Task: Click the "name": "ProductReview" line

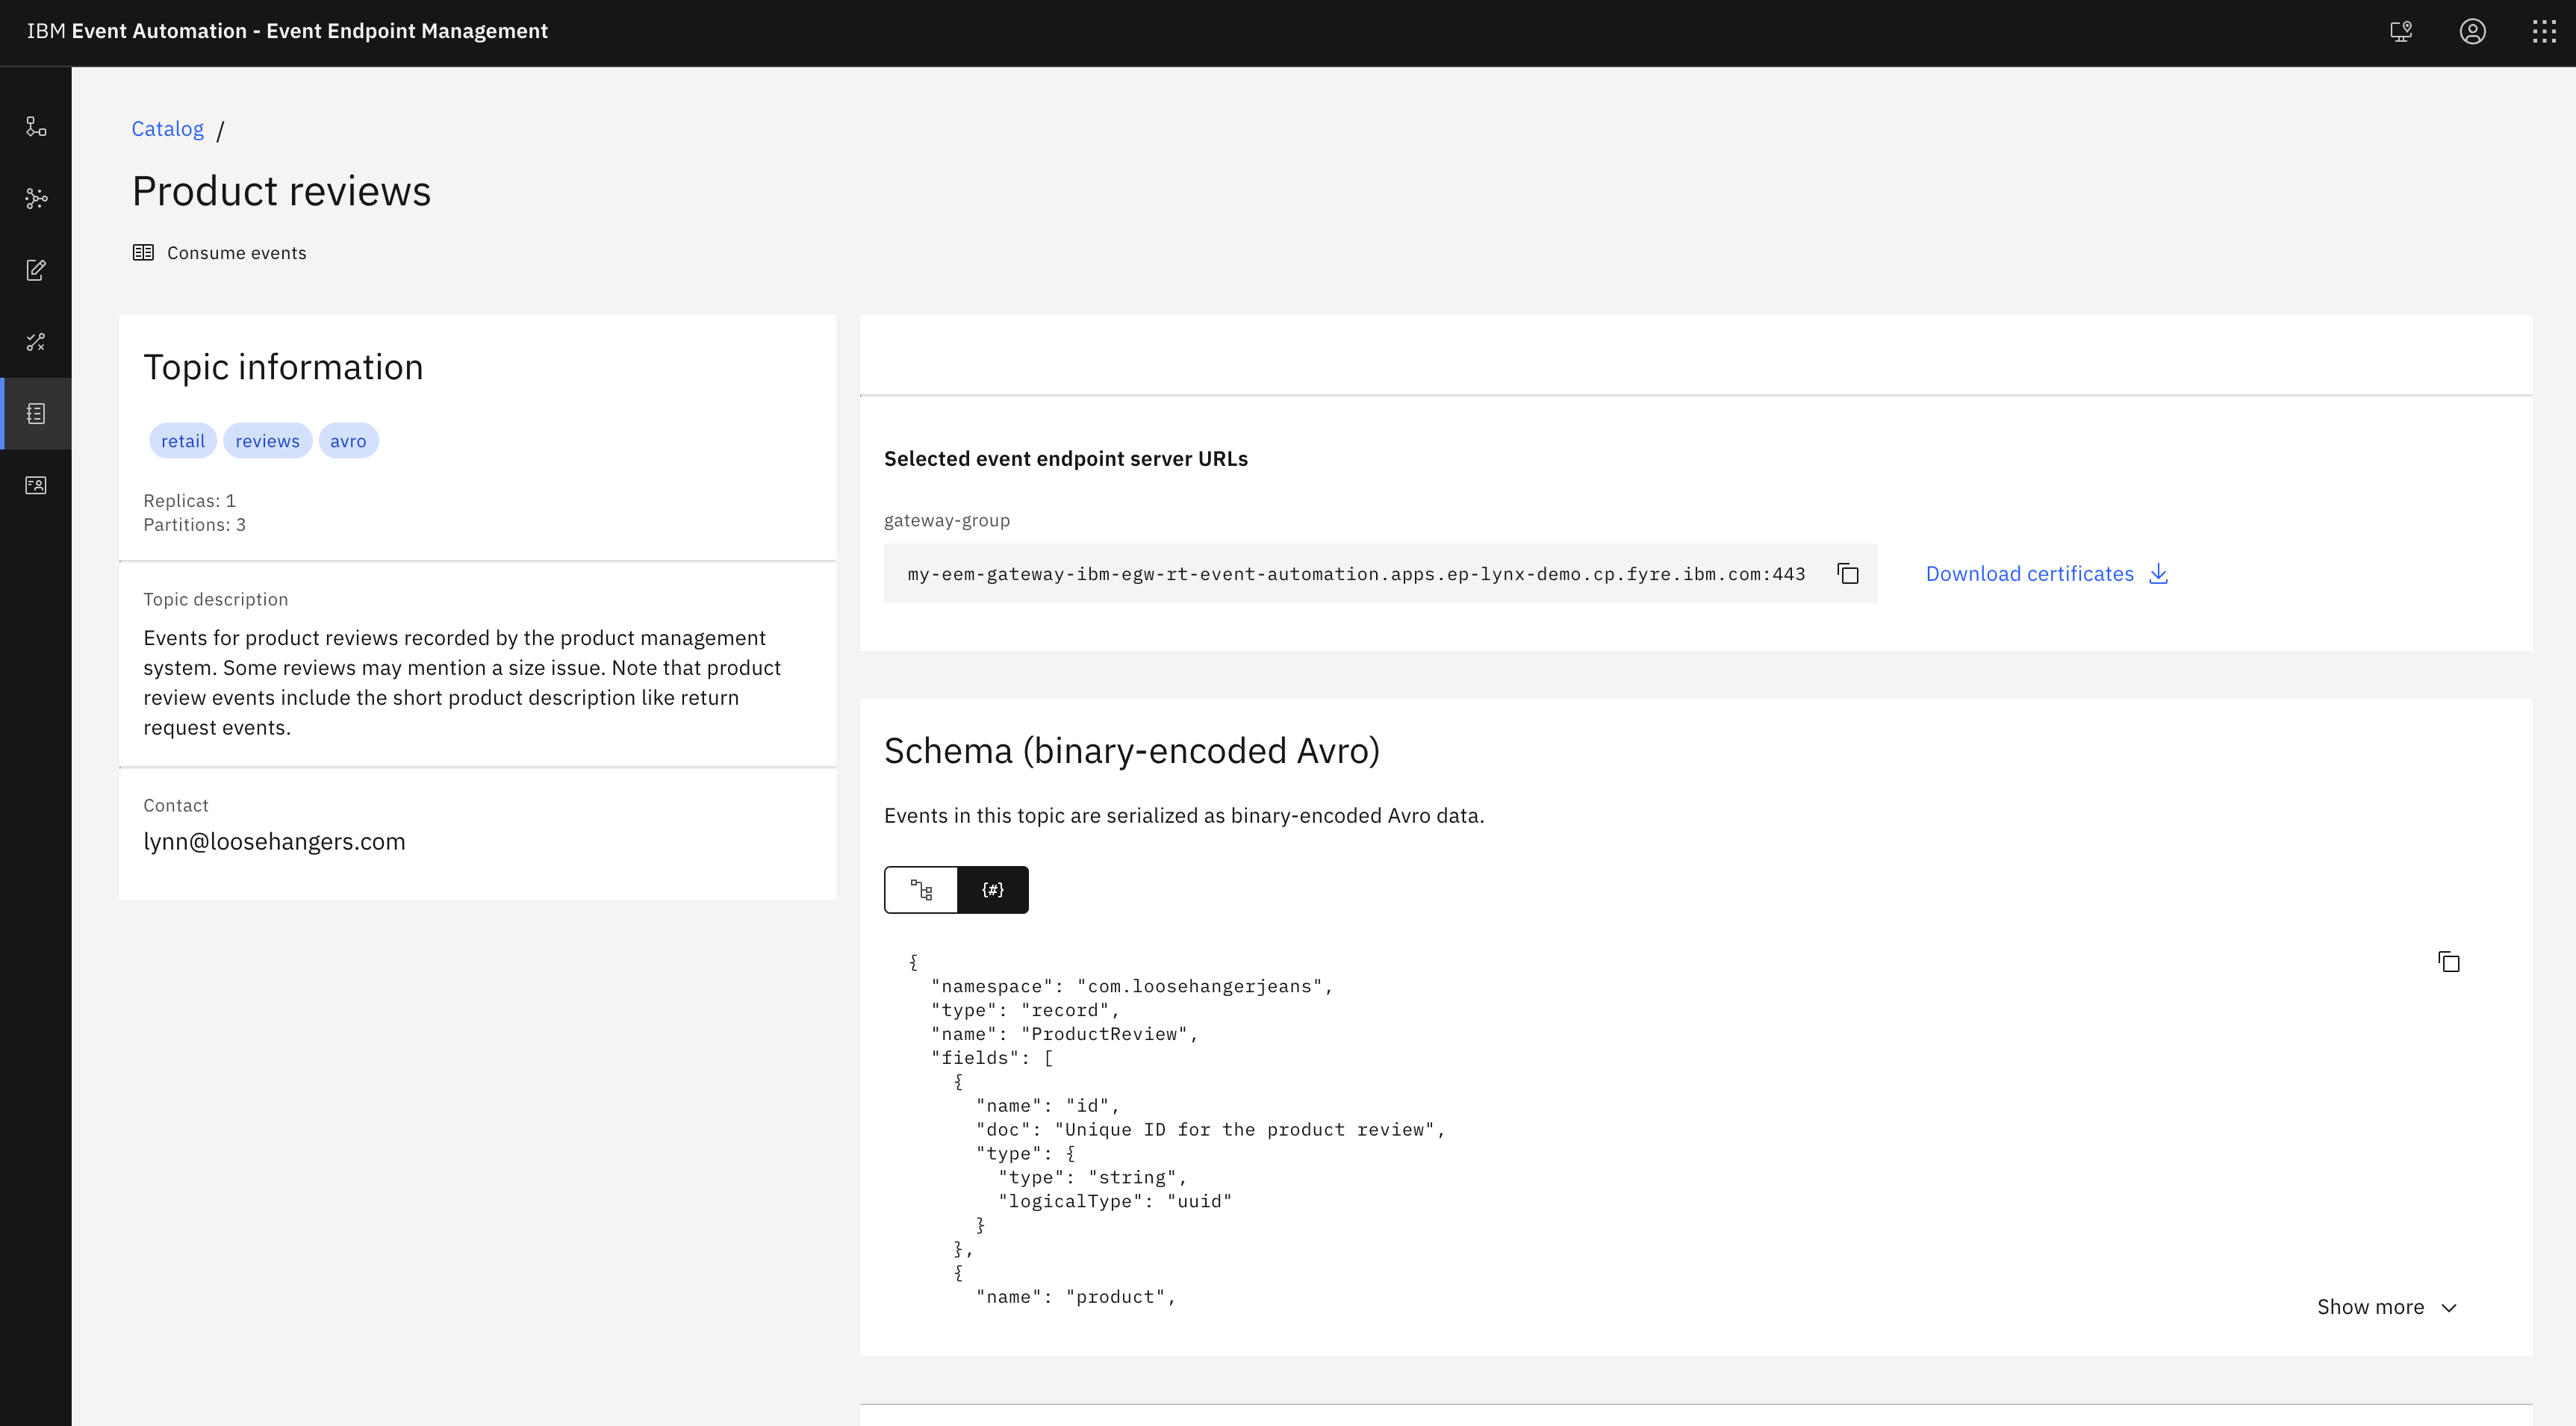Action: pos(1064,1035)
